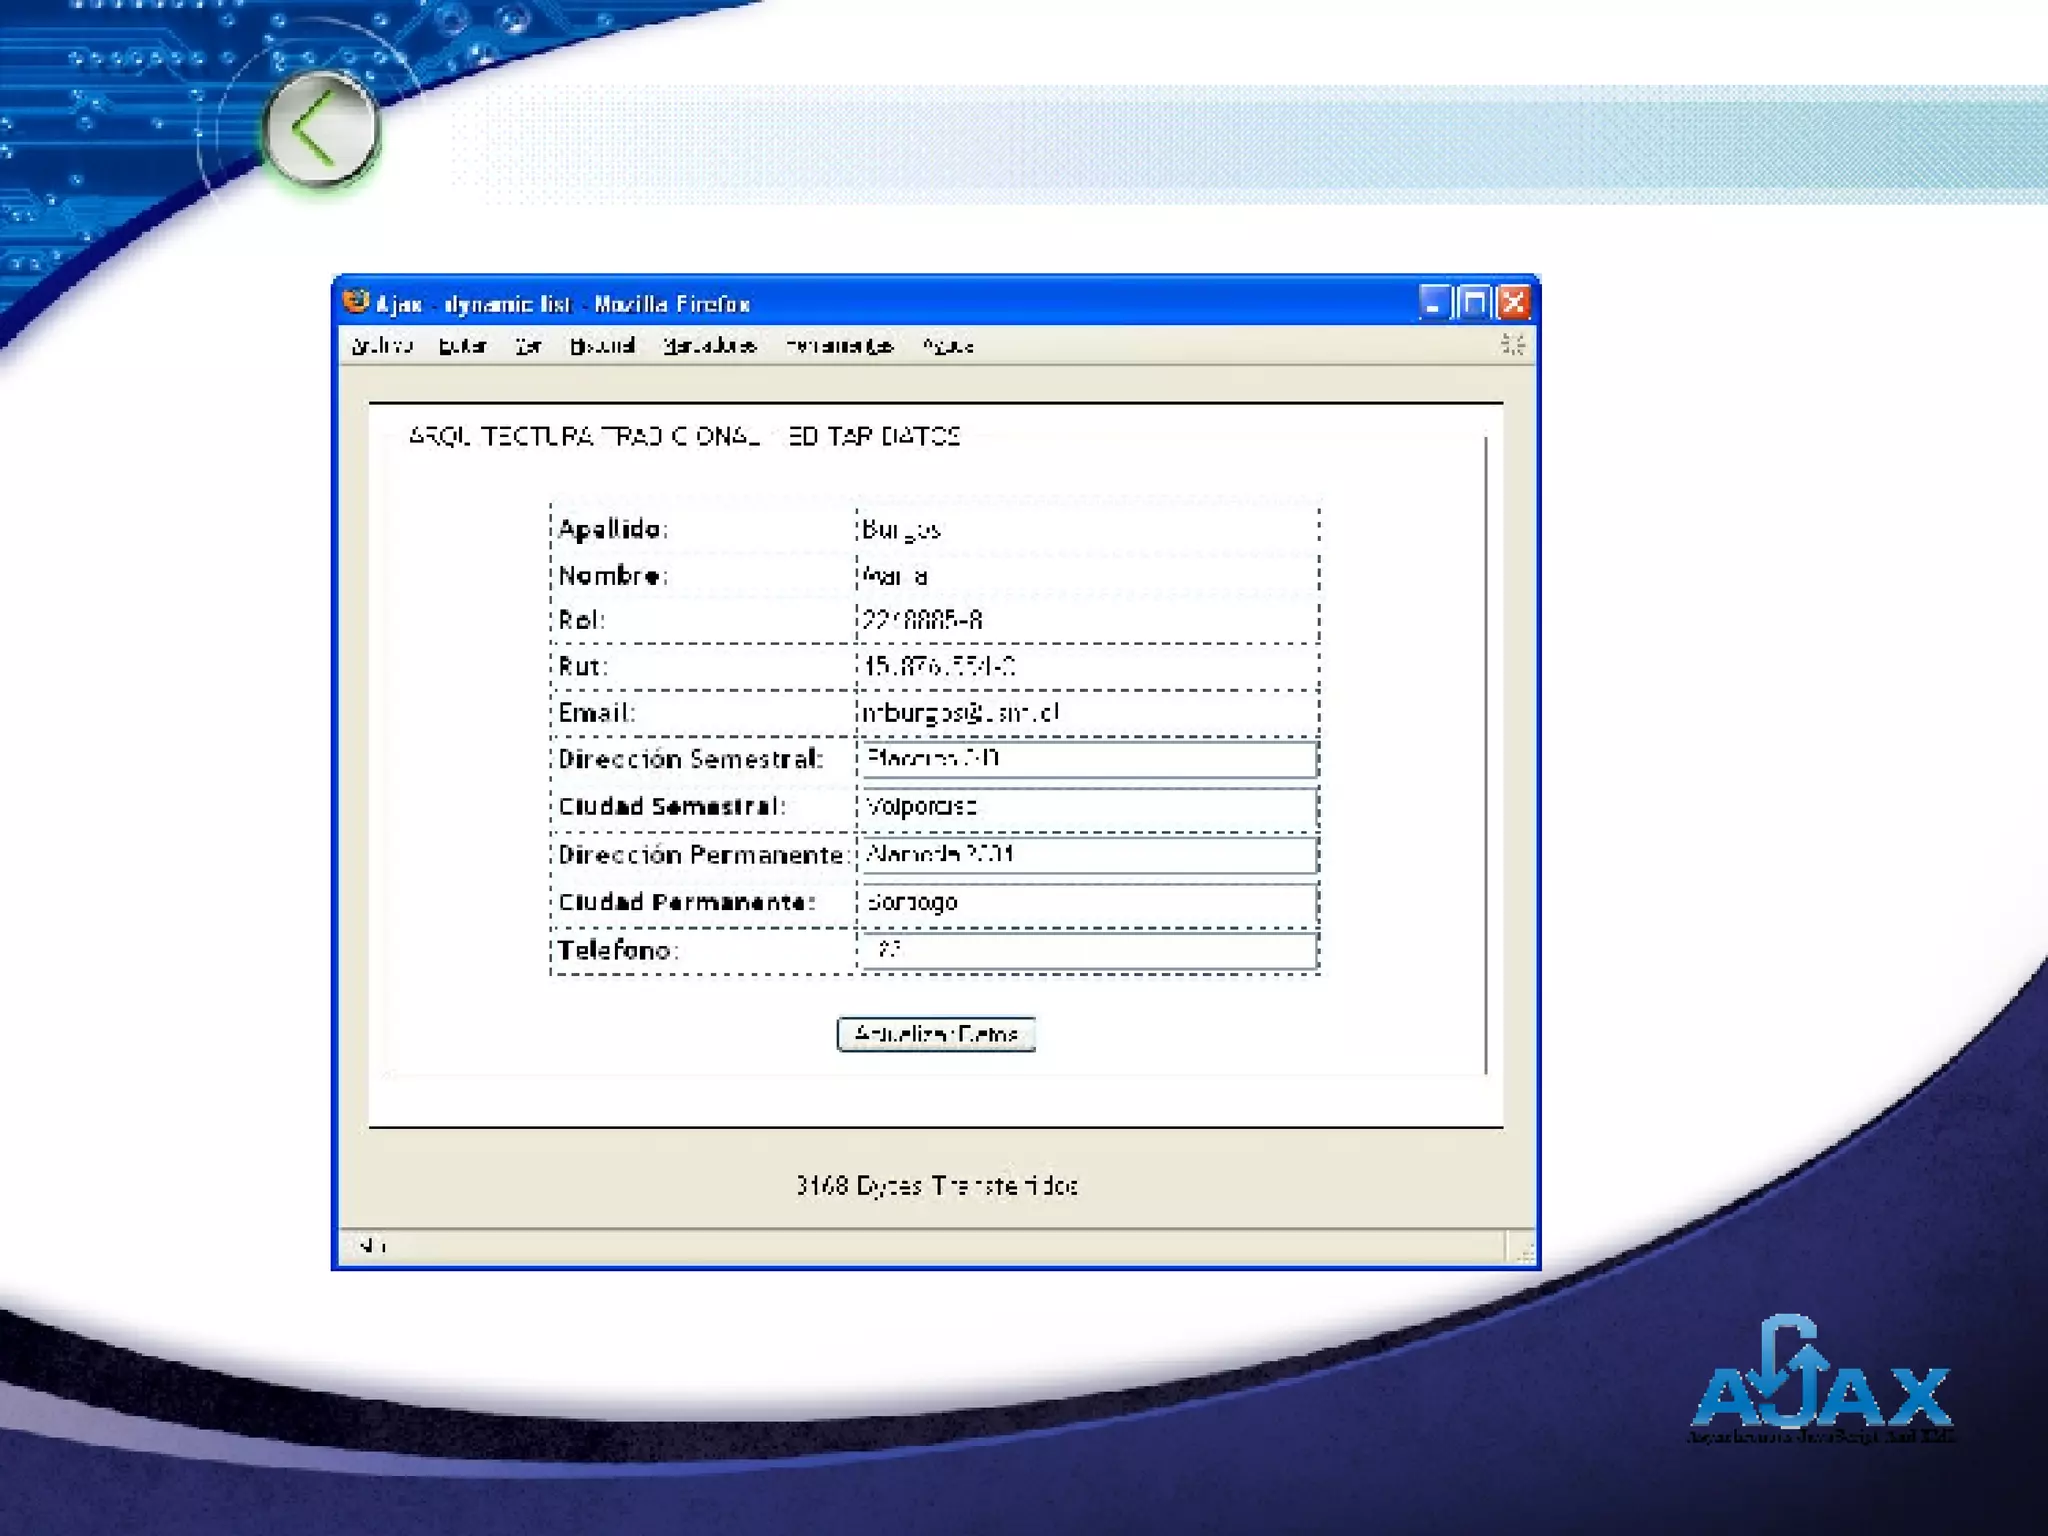Open the Editar menu
2048x1536 pixels.
462,346
